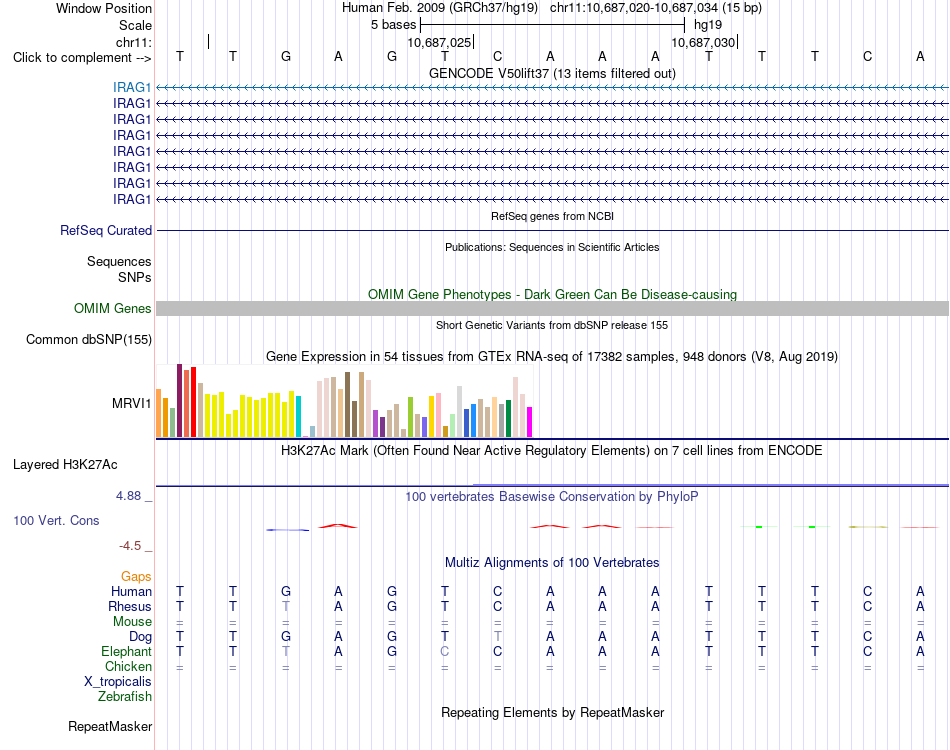Viewport: 950px width, 750px height.
Task: Click the Zebrafish species row label
Action: (x=125, y=697)
